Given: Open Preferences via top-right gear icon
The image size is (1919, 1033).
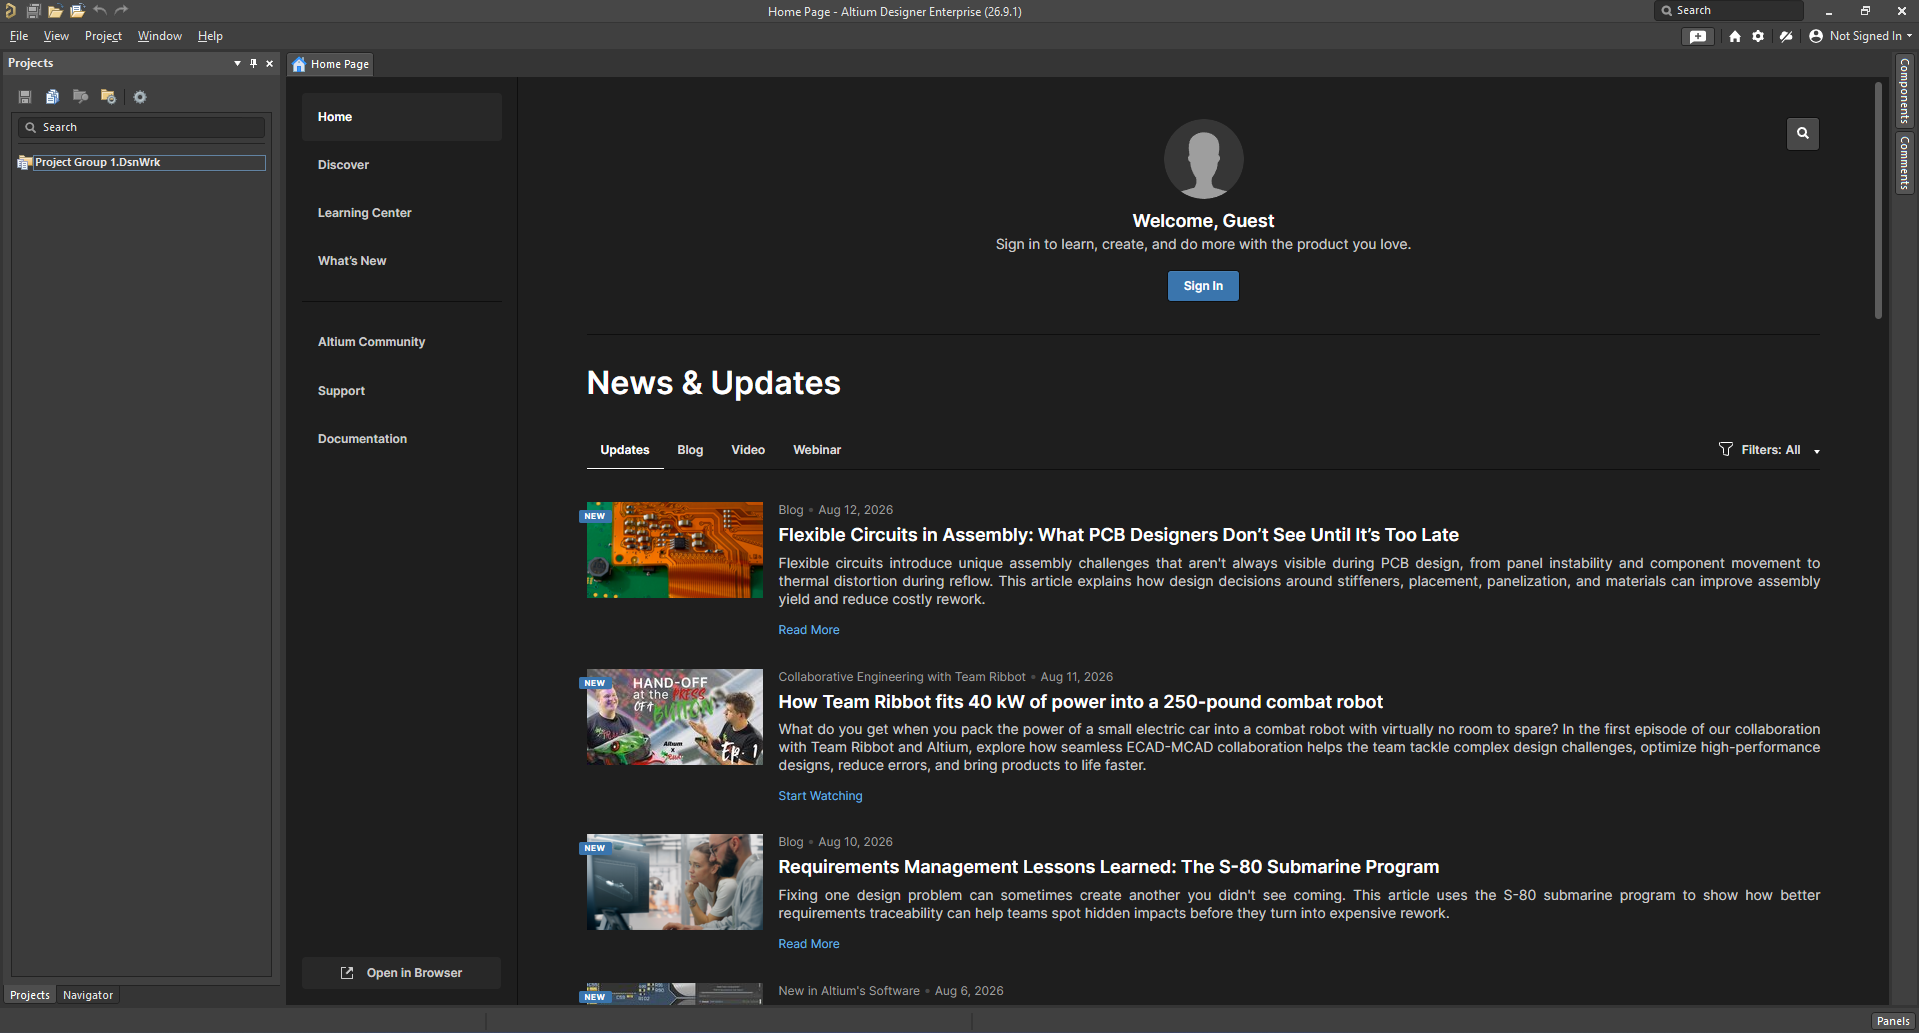Looking at the screenshot, I should coord(1758,36).
